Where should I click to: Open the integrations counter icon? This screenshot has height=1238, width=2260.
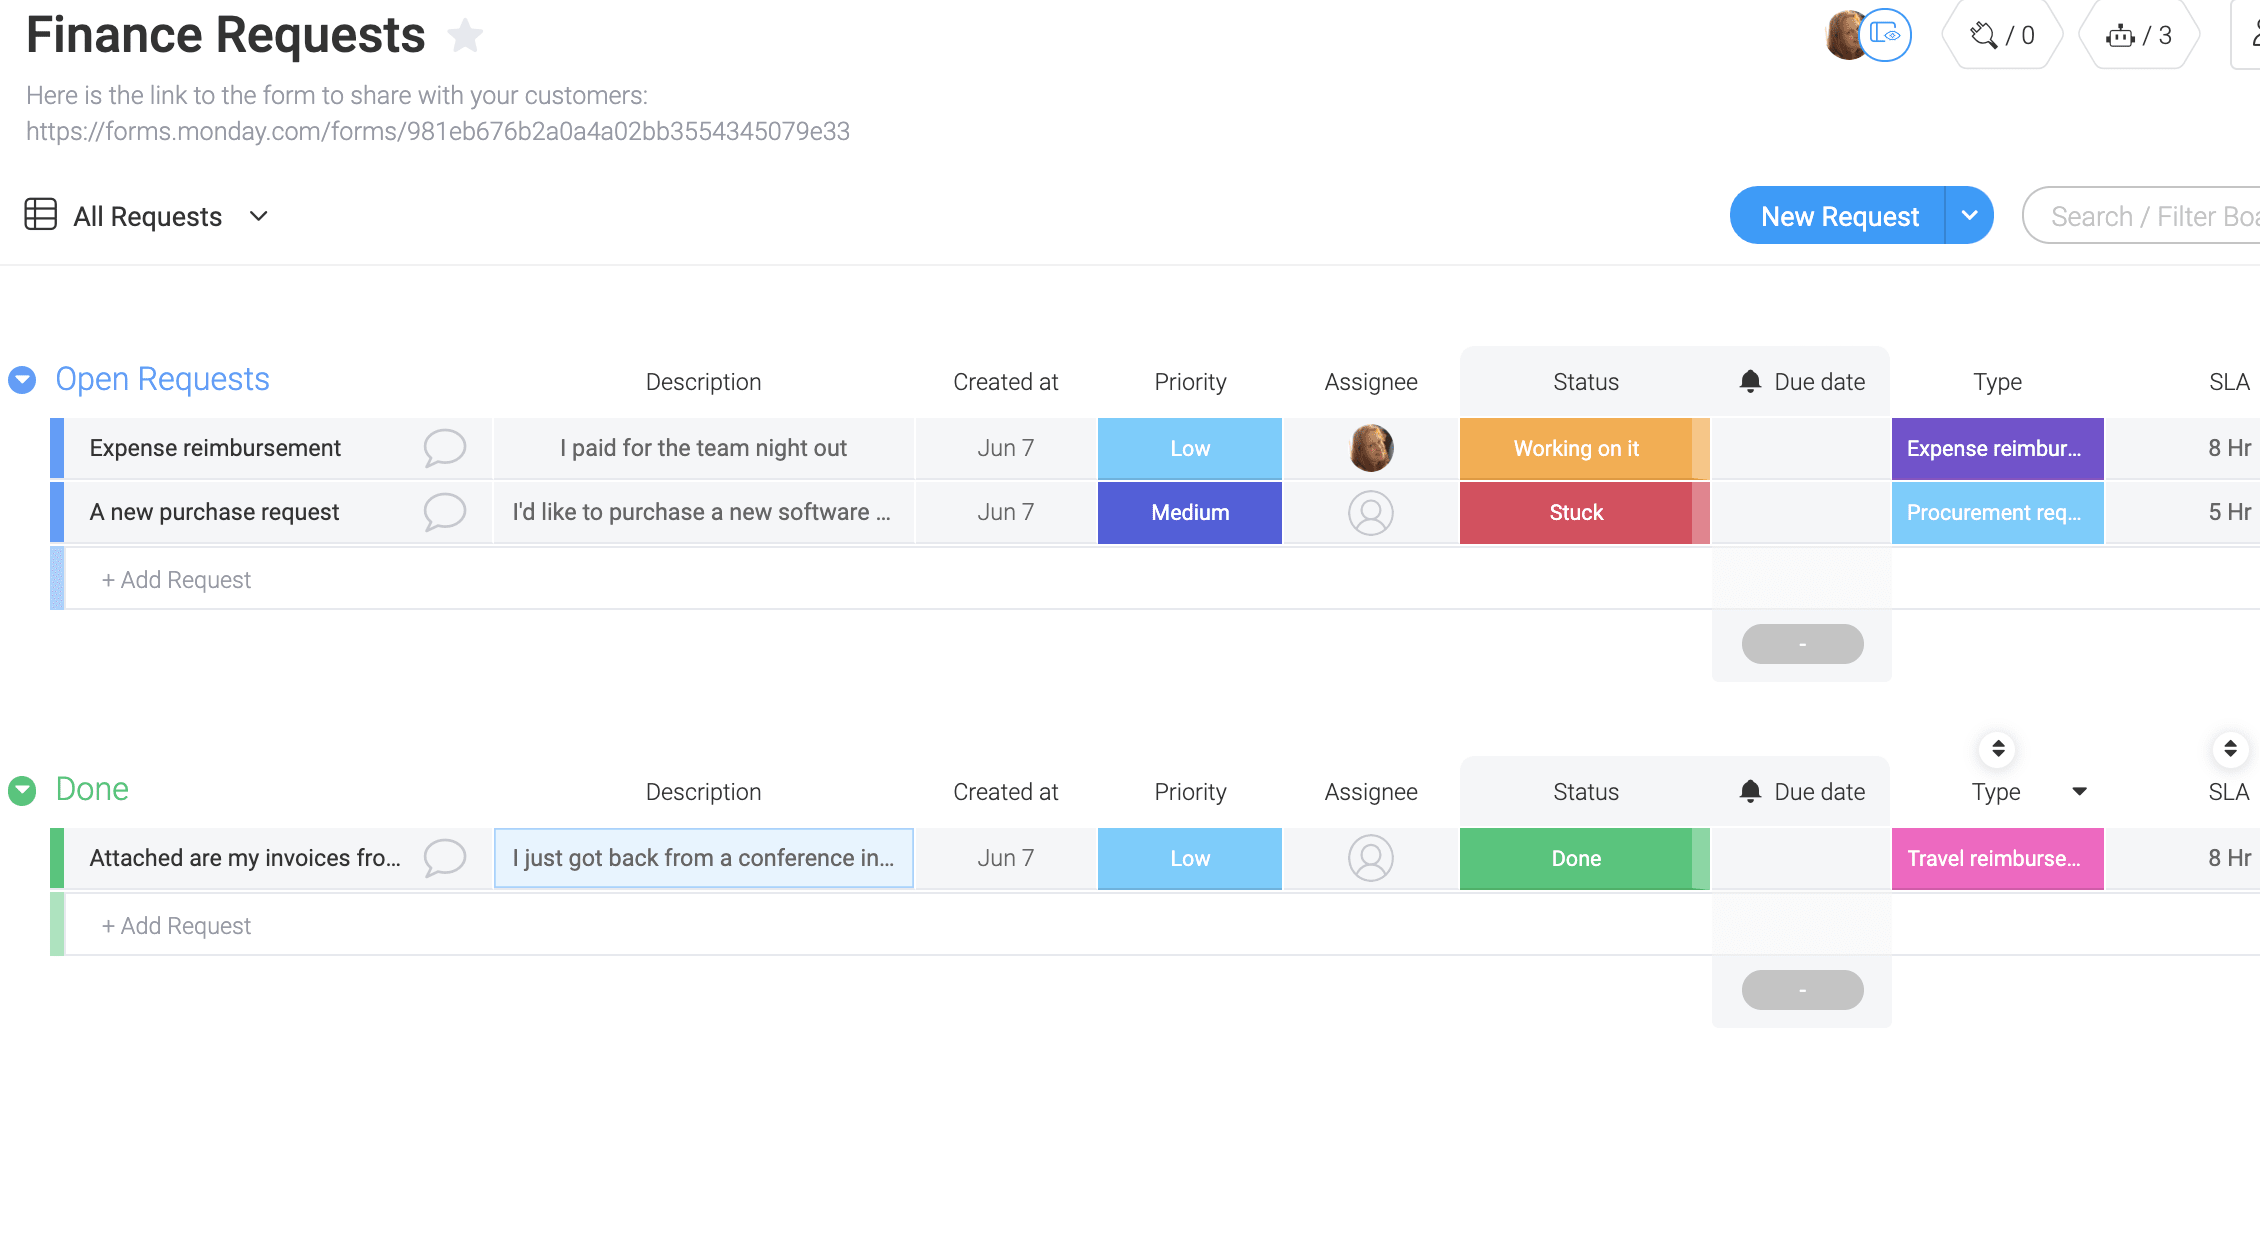(x=2001, y=36)
